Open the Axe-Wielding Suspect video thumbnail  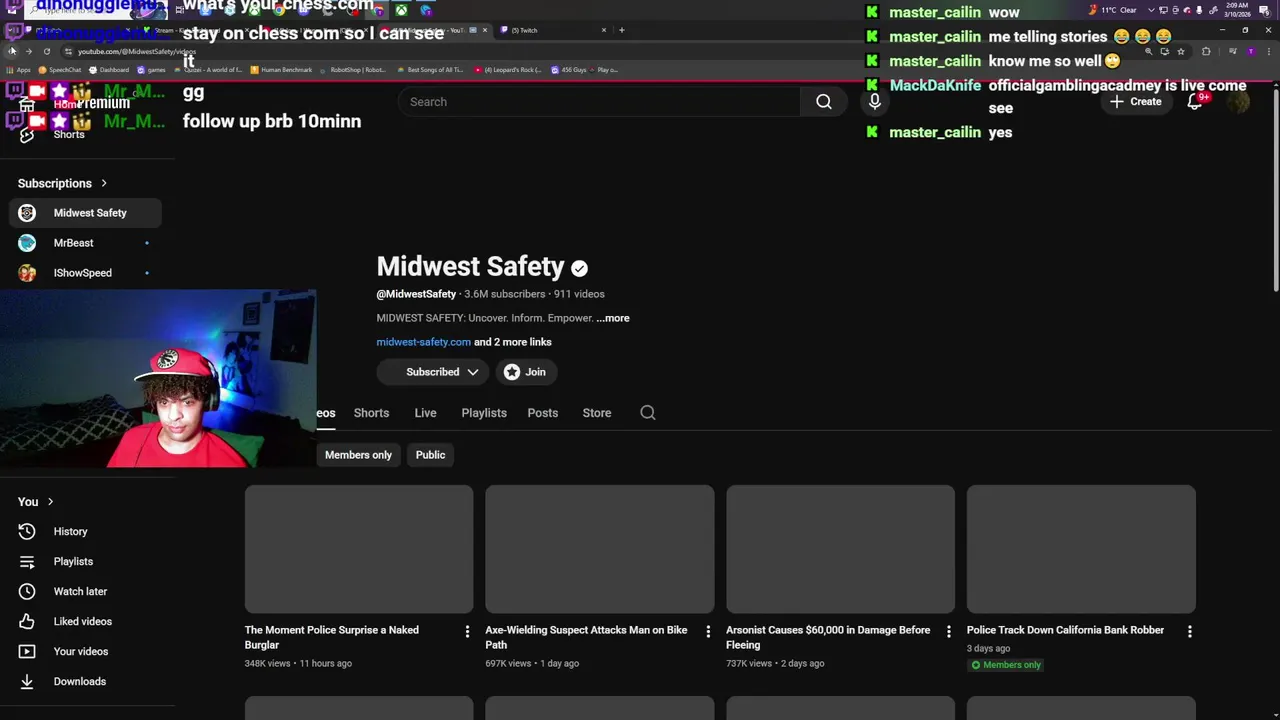coord(600,549)
